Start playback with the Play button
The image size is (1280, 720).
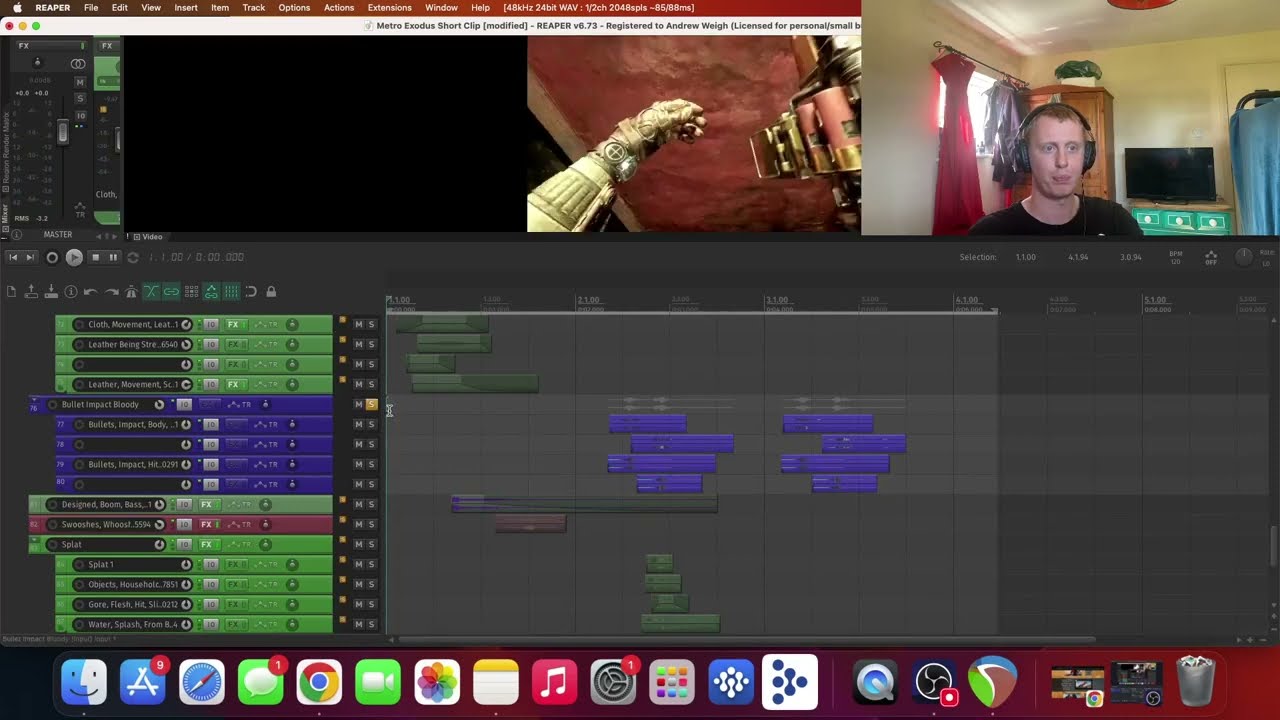(x=74, y=257)
